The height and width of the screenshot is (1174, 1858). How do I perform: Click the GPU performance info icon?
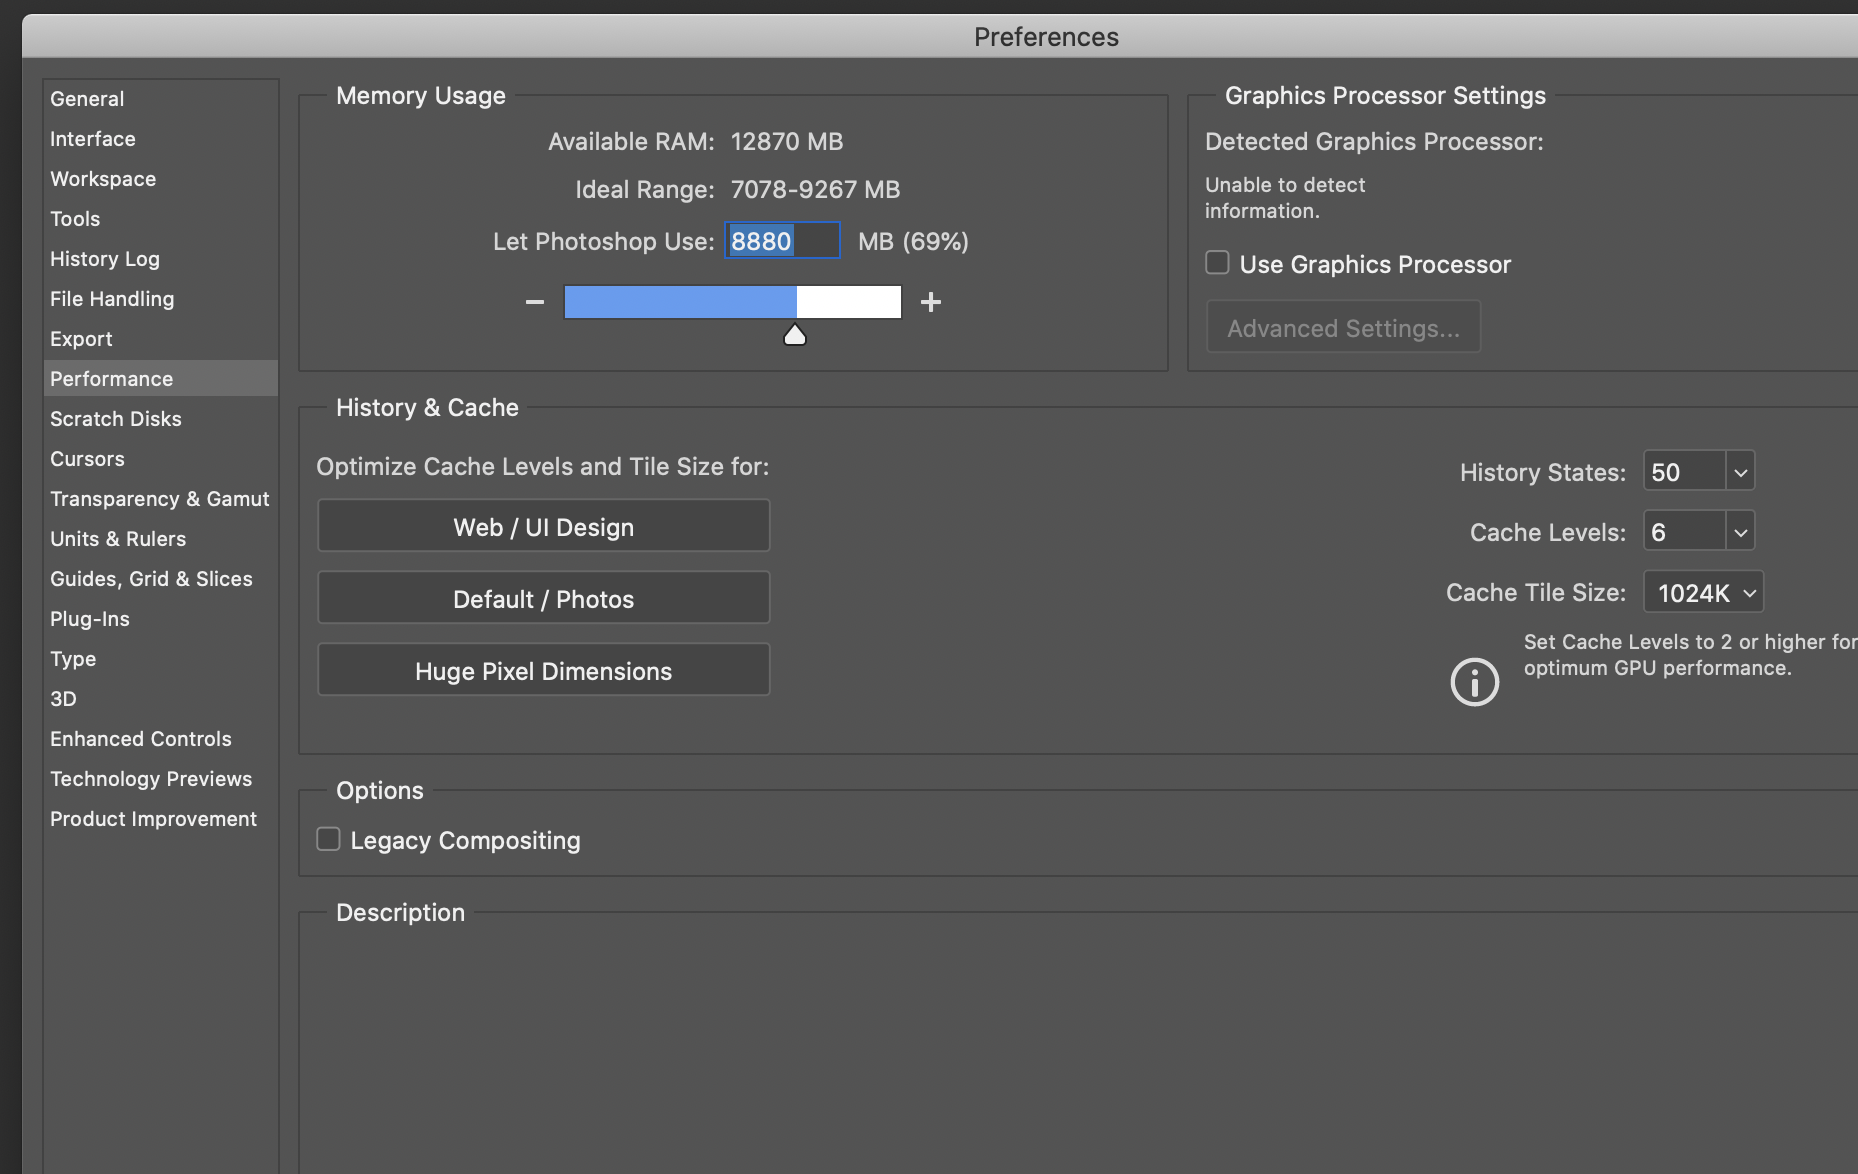[1474, 682]
